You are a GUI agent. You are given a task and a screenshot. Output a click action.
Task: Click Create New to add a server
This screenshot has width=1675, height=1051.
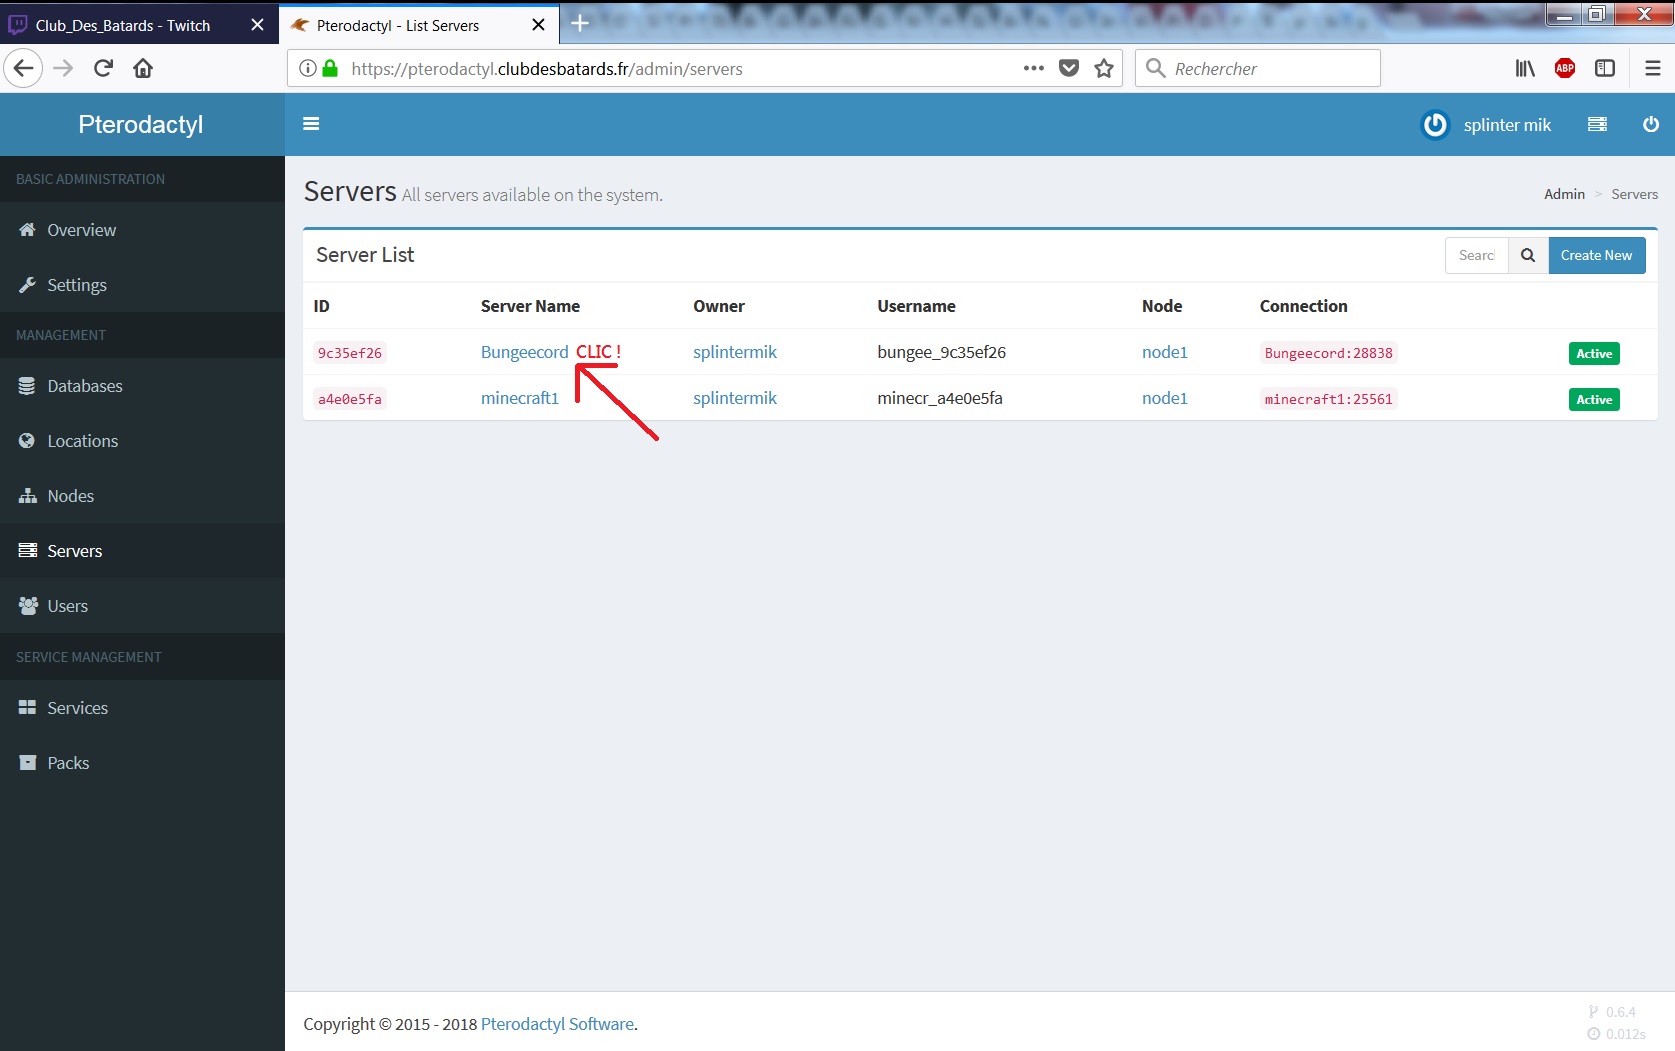click(1596, 255)
